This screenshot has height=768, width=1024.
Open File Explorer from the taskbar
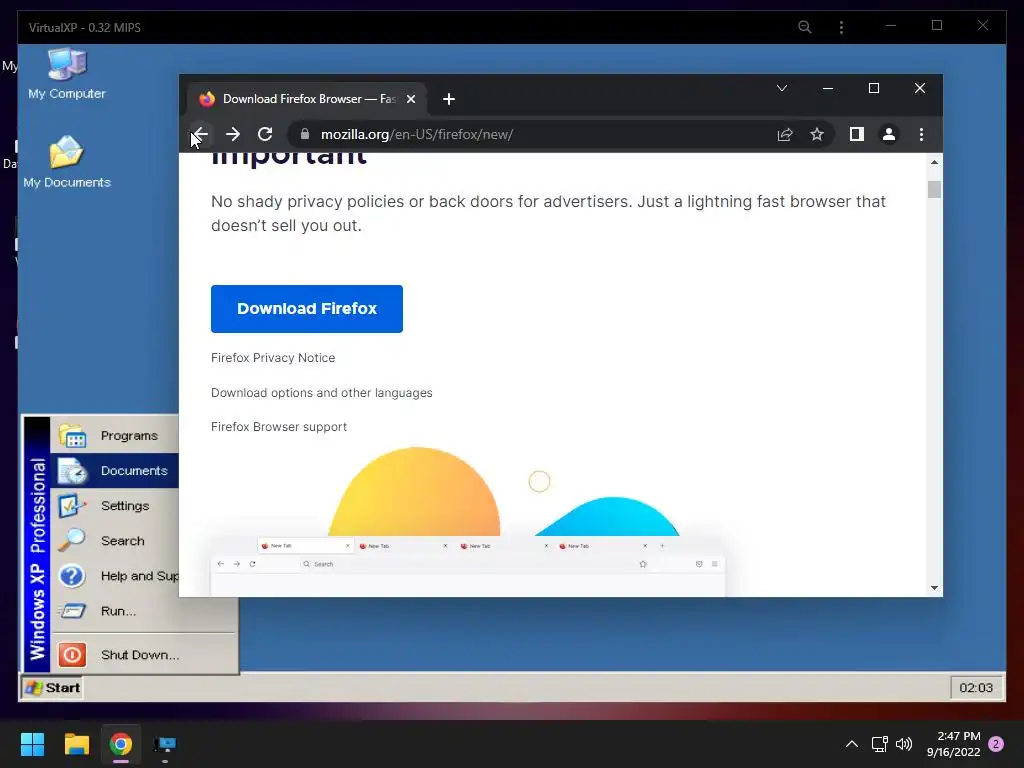(76, 744)
